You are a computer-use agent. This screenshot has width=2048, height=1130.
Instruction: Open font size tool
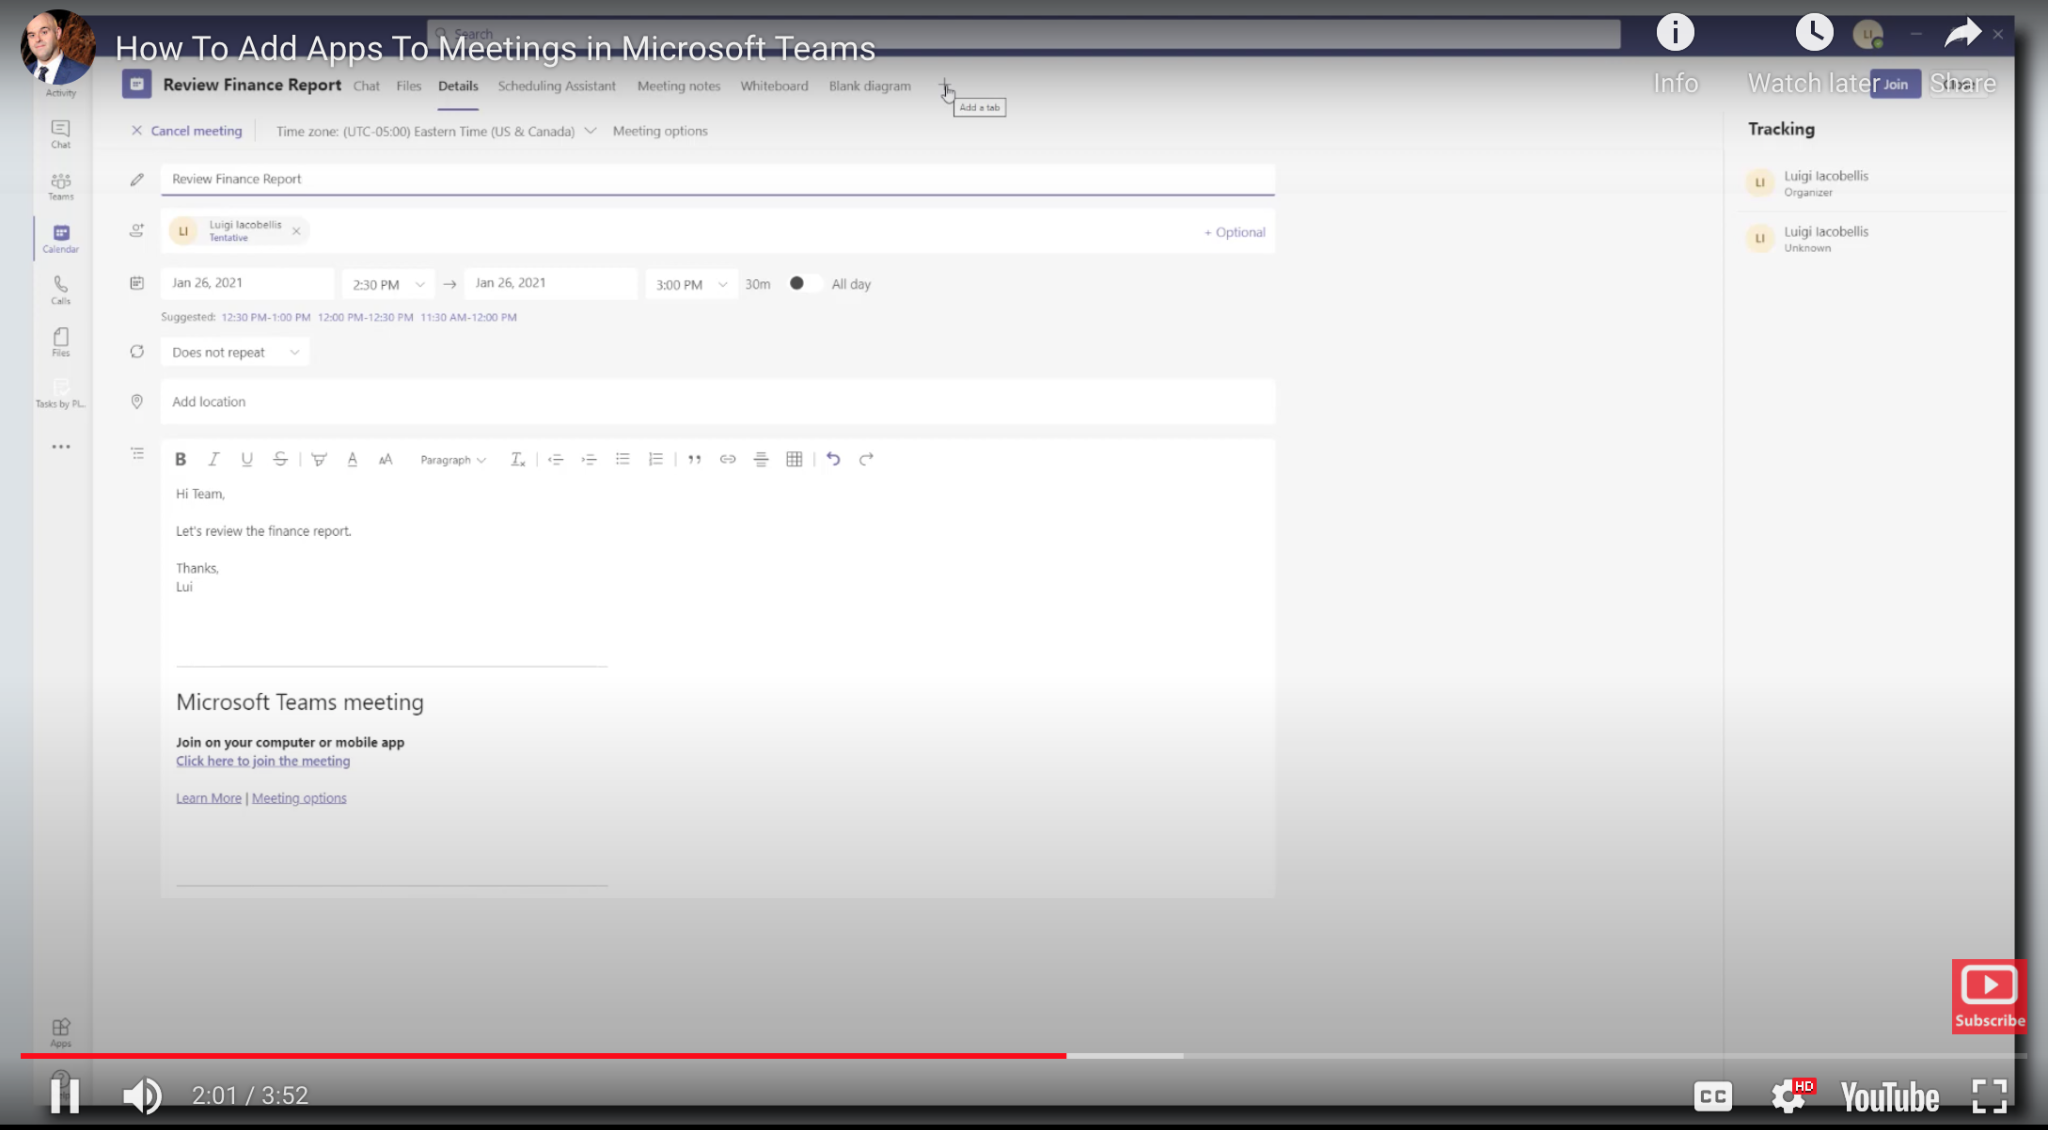point(386,459)
